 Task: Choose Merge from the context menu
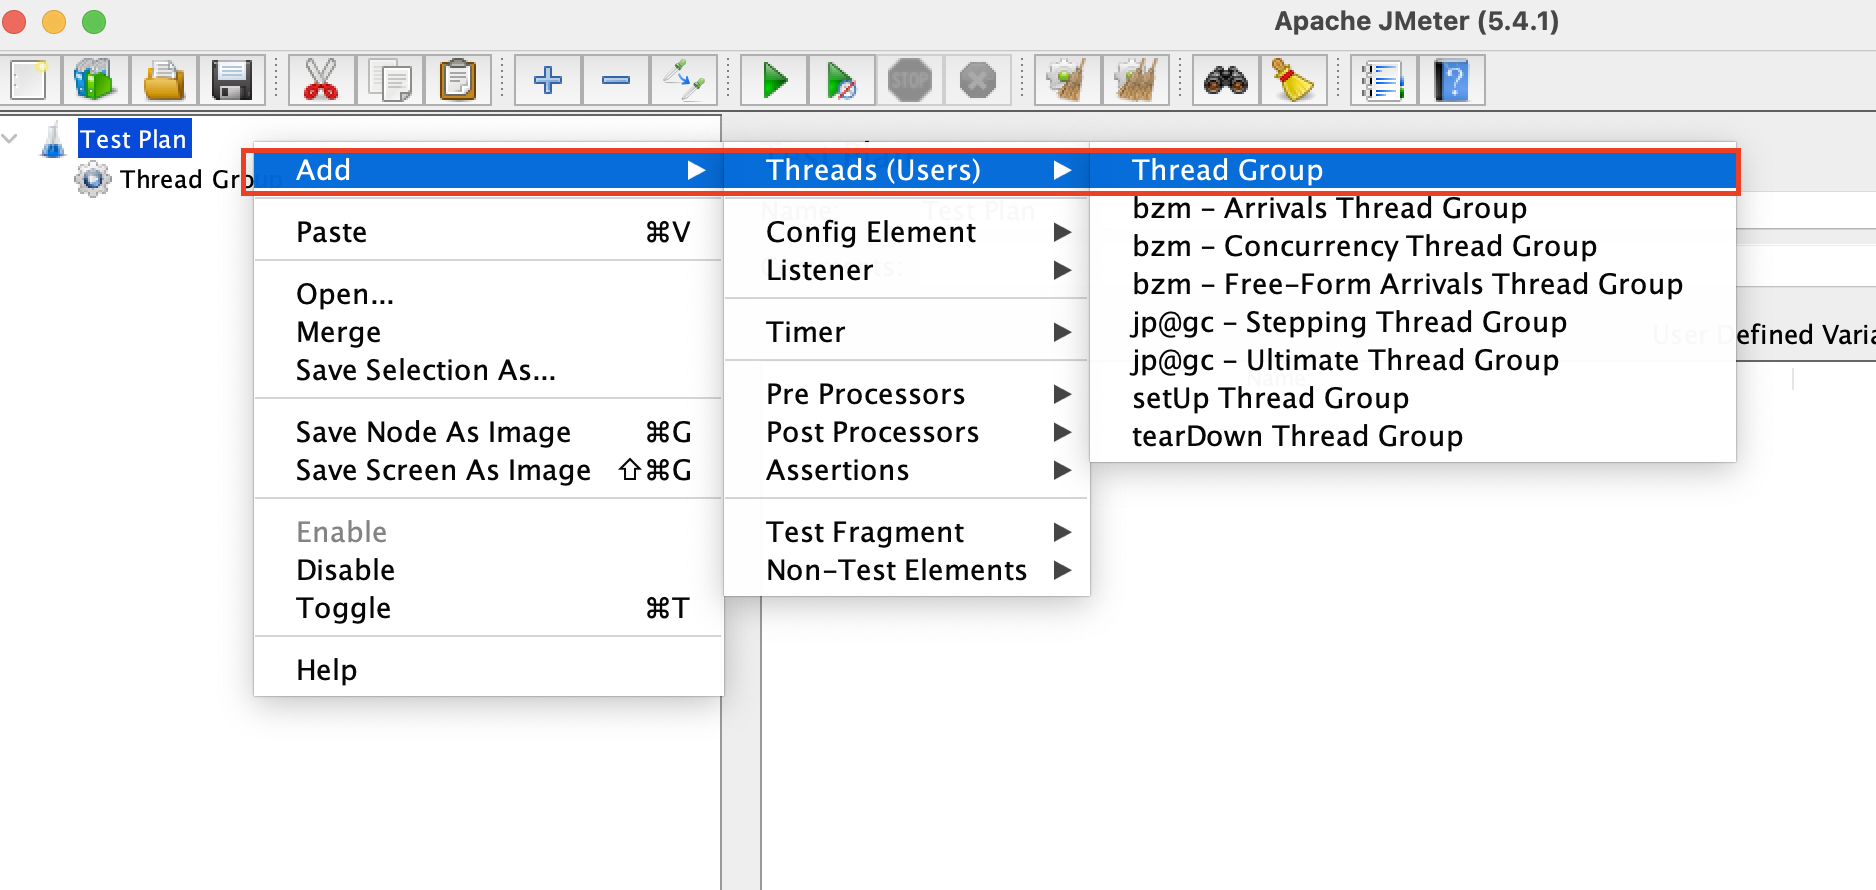489,332
